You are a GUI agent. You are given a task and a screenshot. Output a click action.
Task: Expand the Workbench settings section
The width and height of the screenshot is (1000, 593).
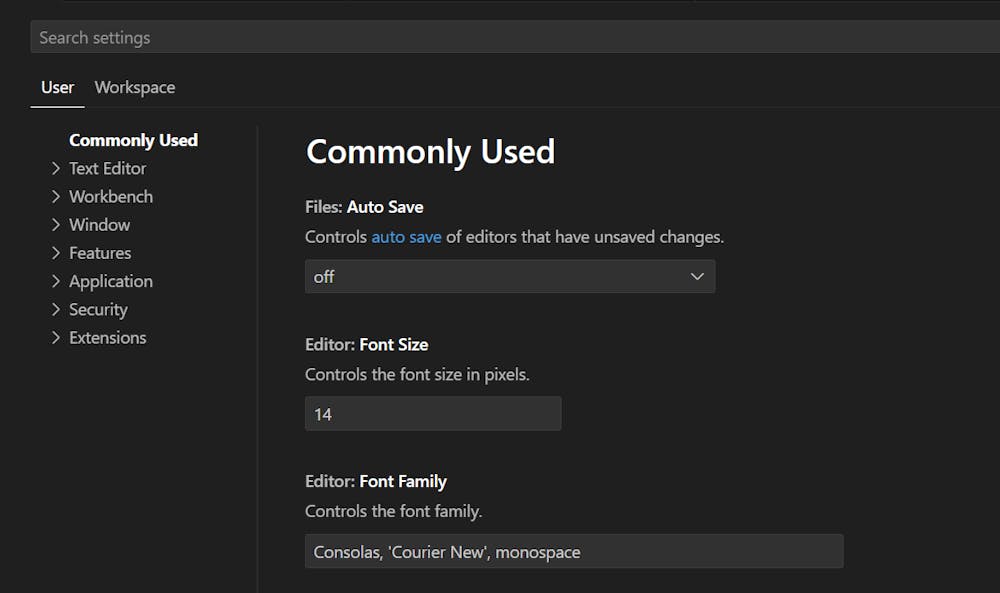tap(56, 197)
